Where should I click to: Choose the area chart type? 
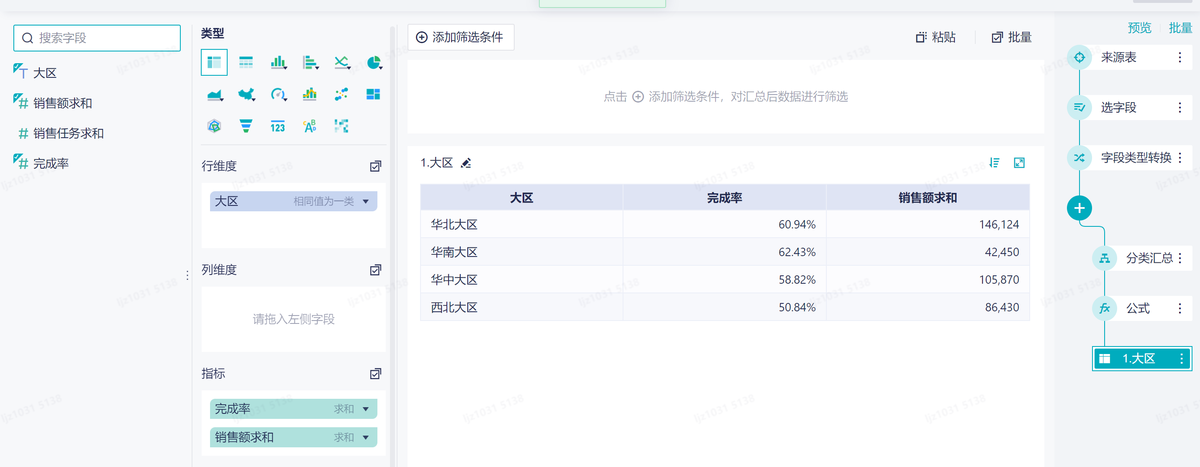[214, 95]
